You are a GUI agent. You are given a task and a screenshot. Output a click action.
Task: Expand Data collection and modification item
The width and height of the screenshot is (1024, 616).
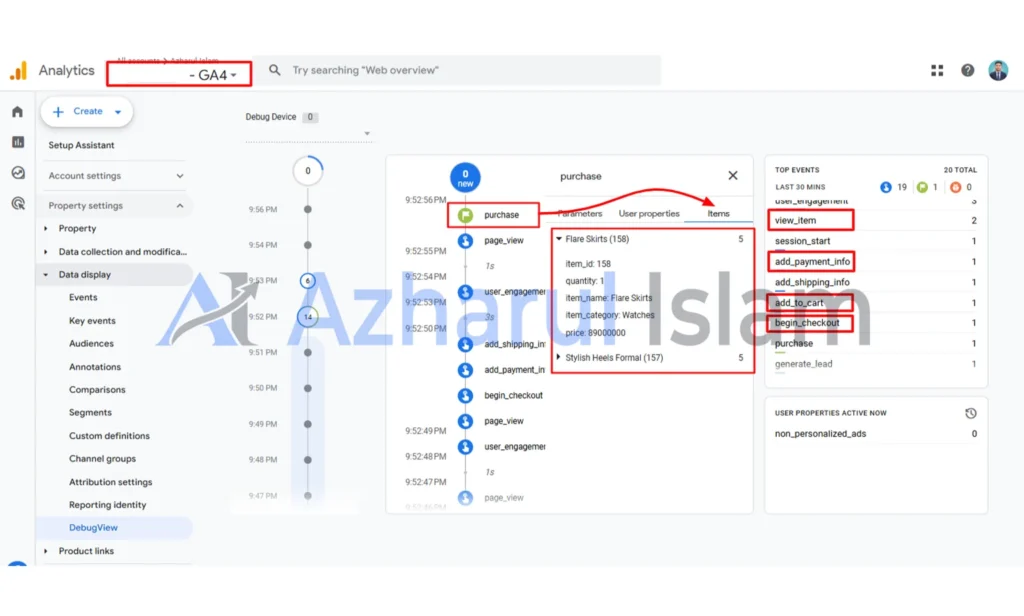point(46,251)
